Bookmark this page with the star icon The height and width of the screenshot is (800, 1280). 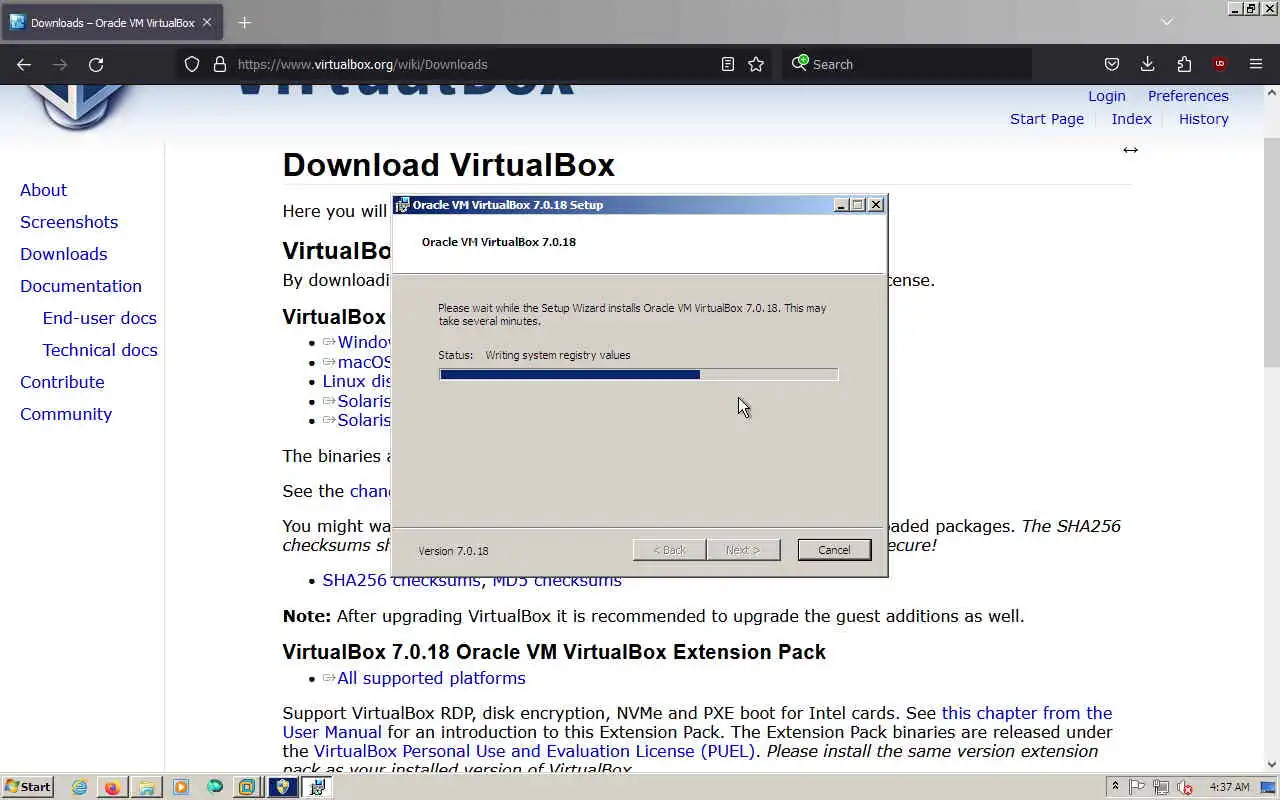(x=756, y=64)
